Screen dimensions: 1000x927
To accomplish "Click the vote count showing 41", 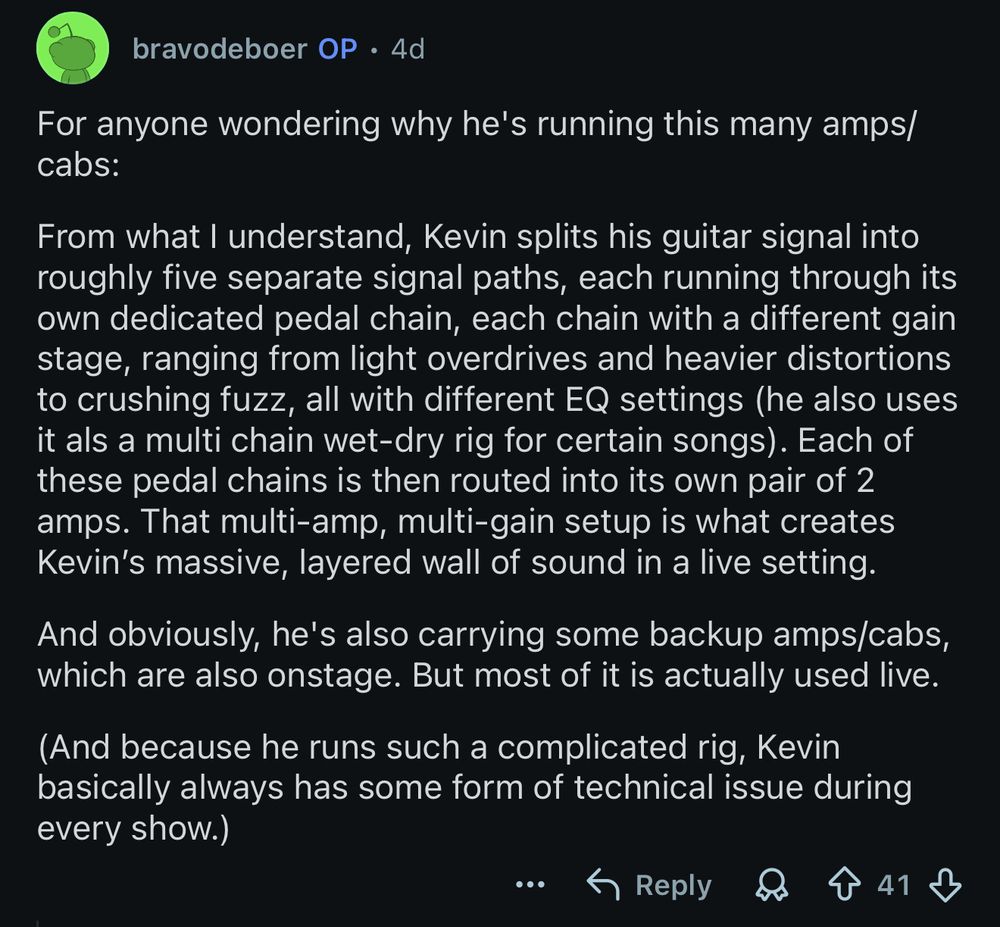I will (893, 885).
